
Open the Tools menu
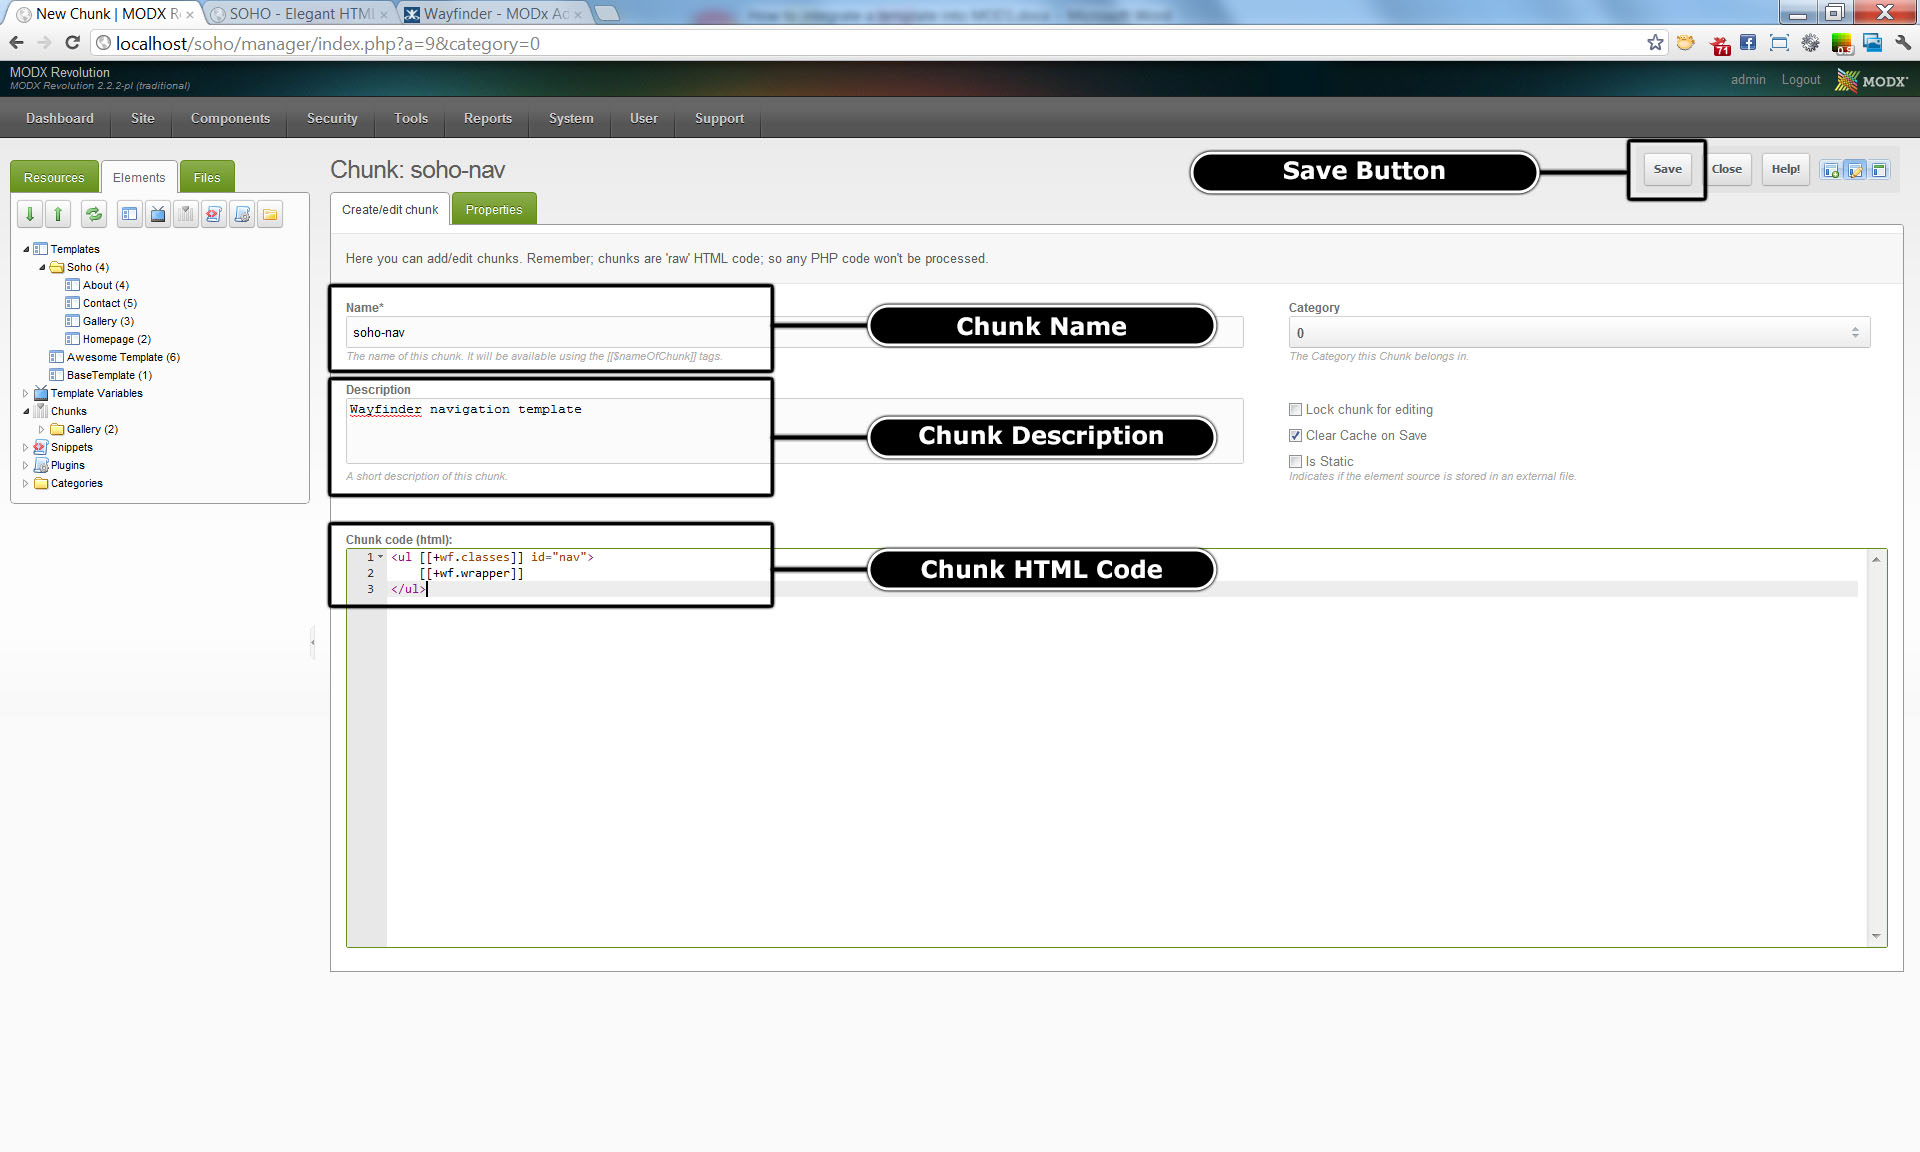pyautogui.click(x=411, y=118)
